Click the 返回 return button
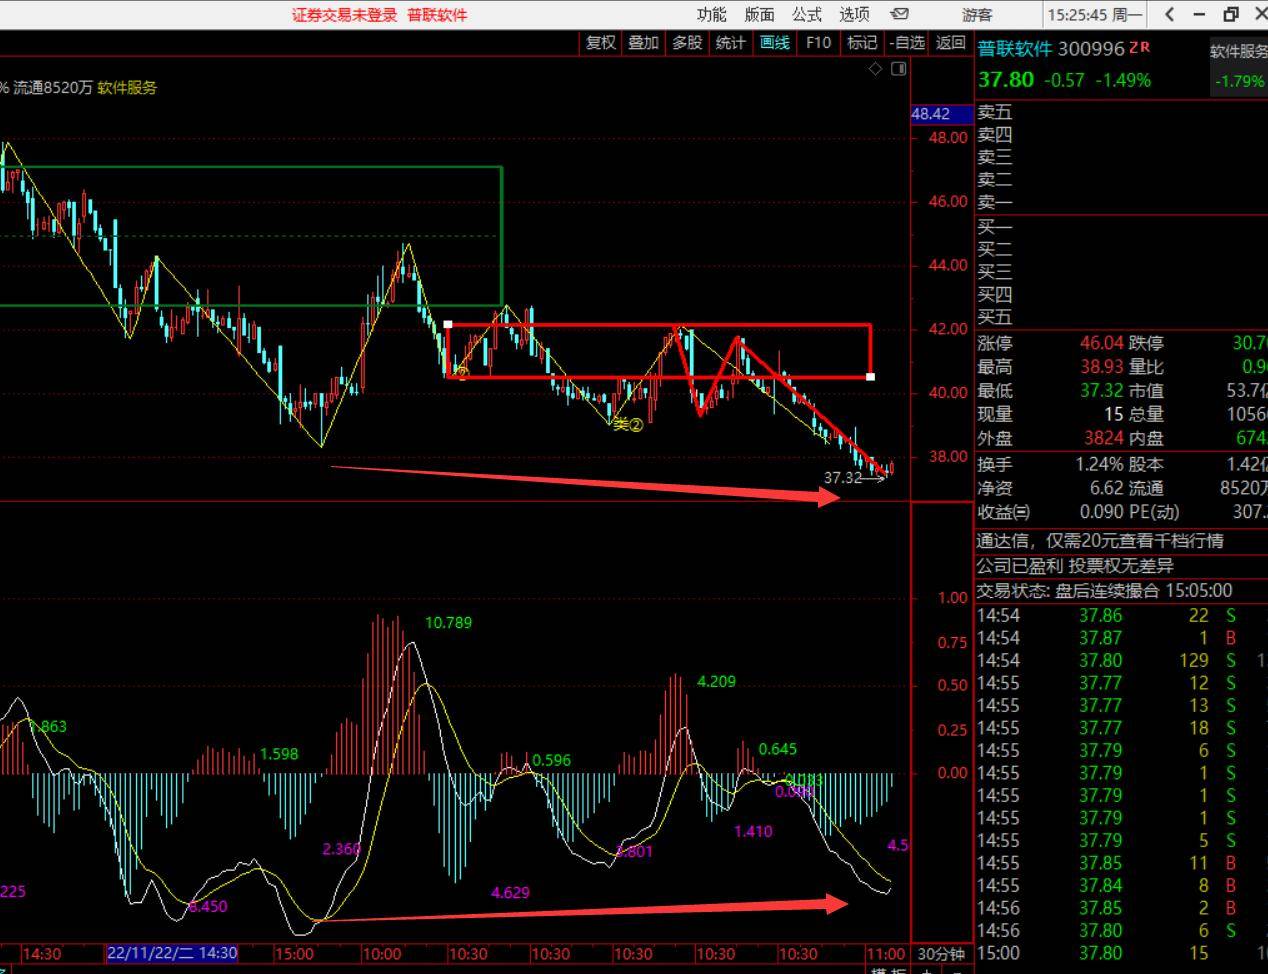 (950, 42)
